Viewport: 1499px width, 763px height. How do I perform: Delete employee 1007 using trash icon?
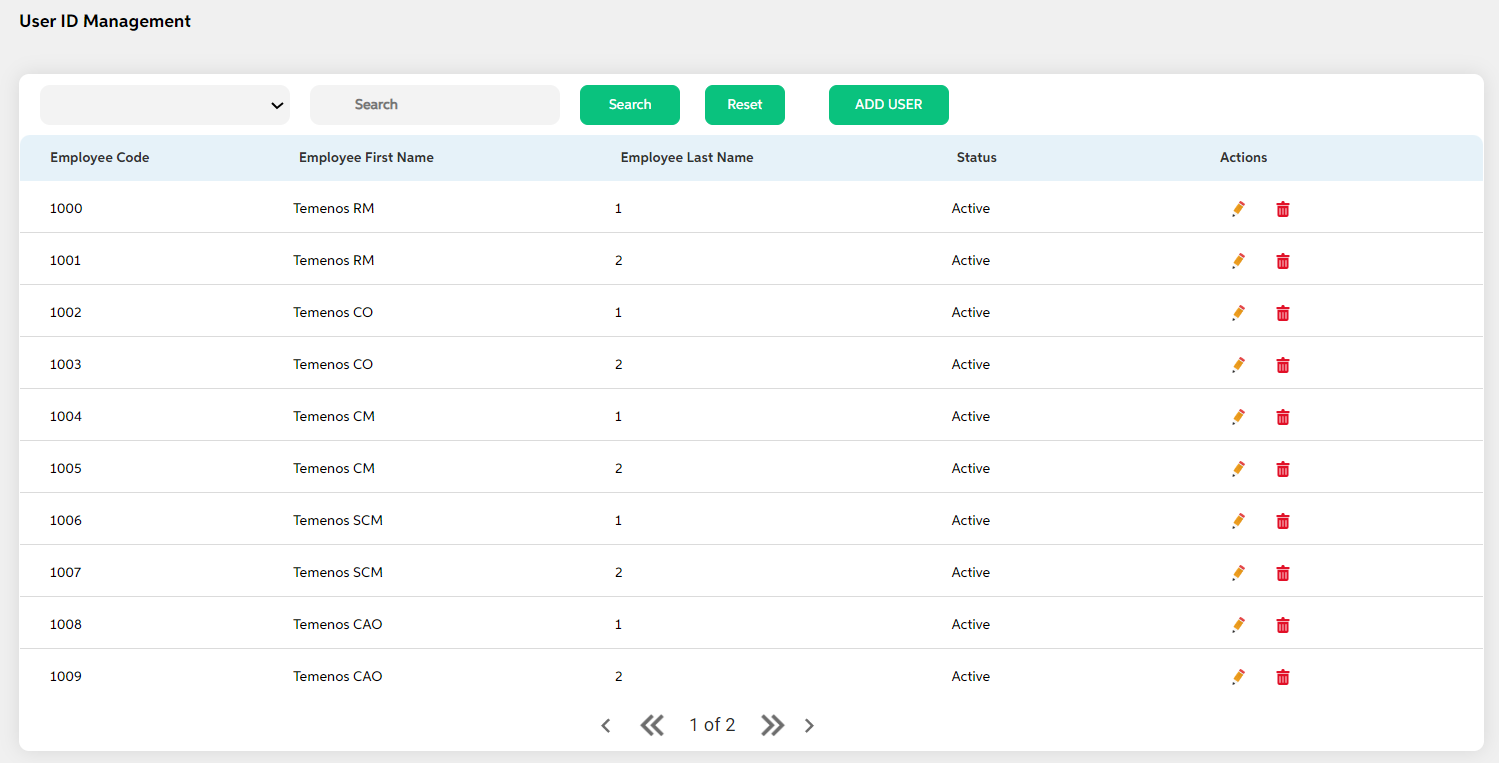1283,573
